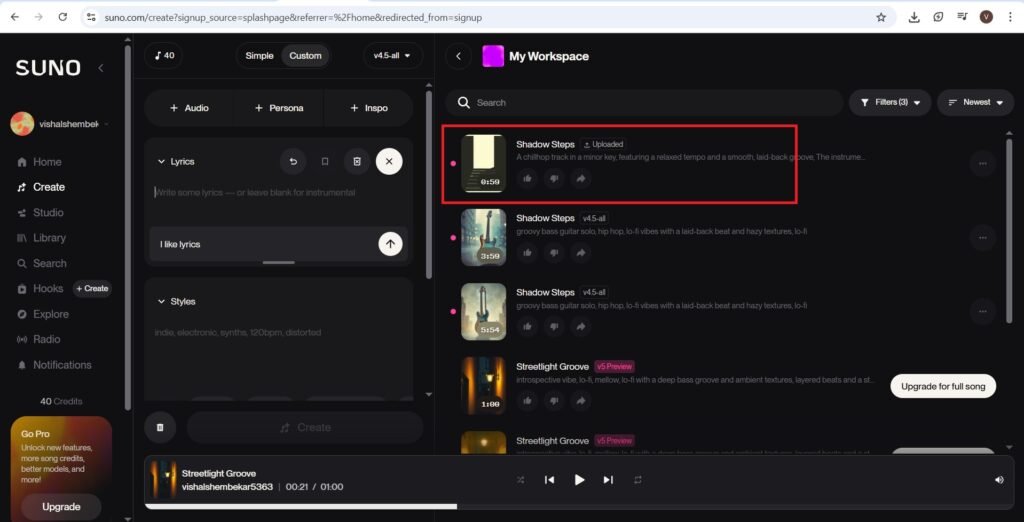Screen dimensions: 1024x522
Task: Click the Upgrade button in the Go Pro card
Action: tap(61, 507)
